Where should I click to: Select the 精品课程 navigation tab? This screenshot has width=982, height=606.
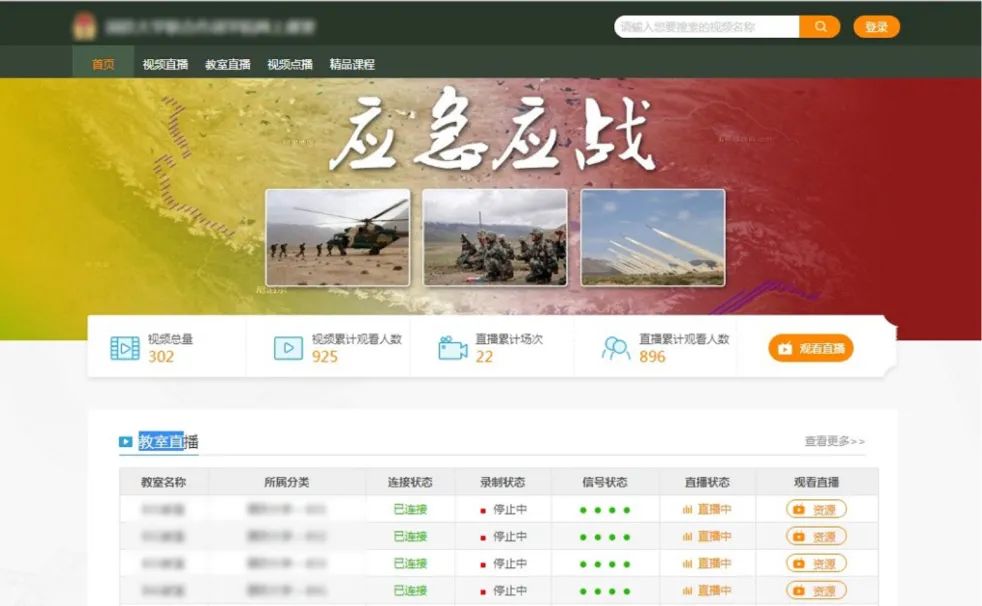coord(352,64)
